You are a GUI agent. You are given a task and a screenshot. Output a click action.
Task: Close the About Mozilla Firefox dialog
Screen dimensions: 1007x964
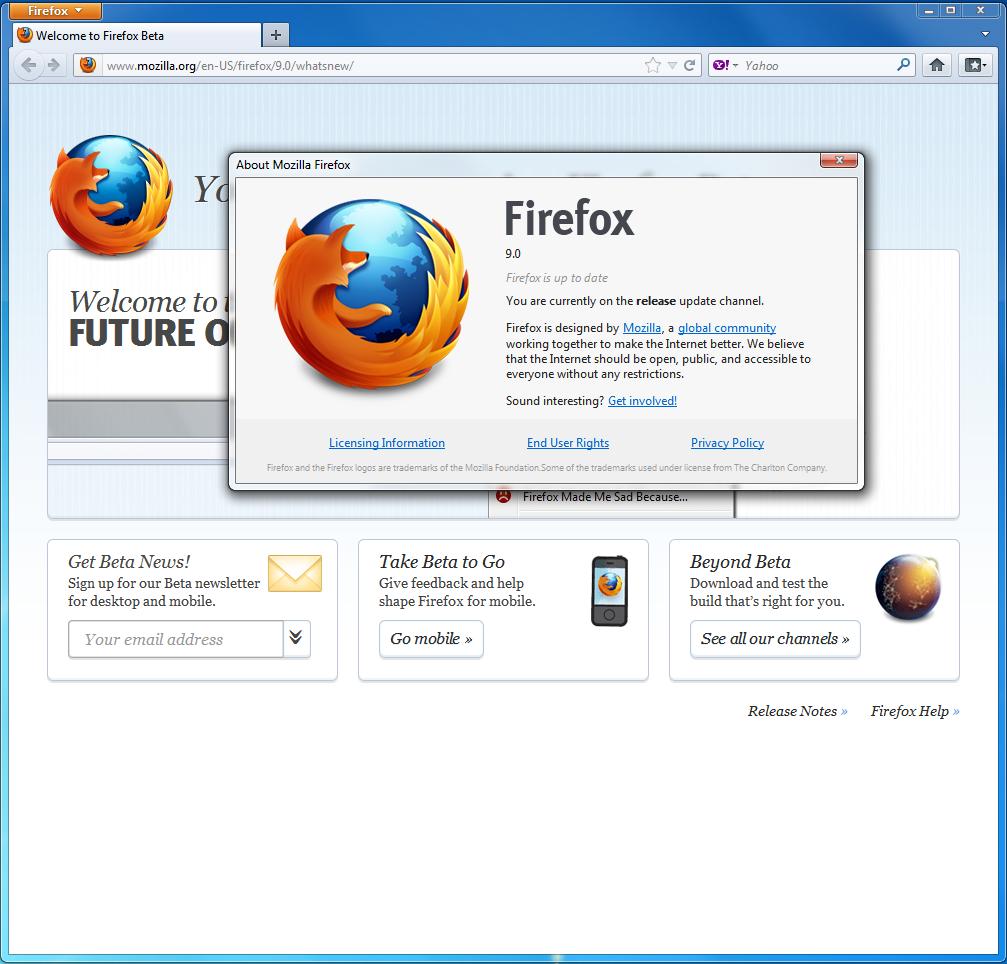click(x=839, y=160)
